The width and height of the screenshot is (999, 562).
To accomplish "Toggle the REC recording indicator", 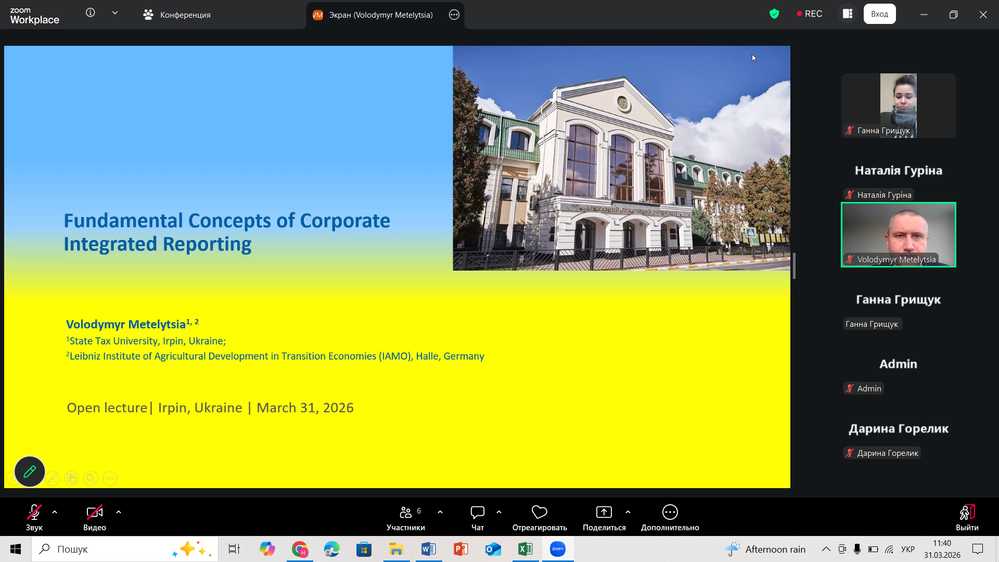I will (809, 14).
